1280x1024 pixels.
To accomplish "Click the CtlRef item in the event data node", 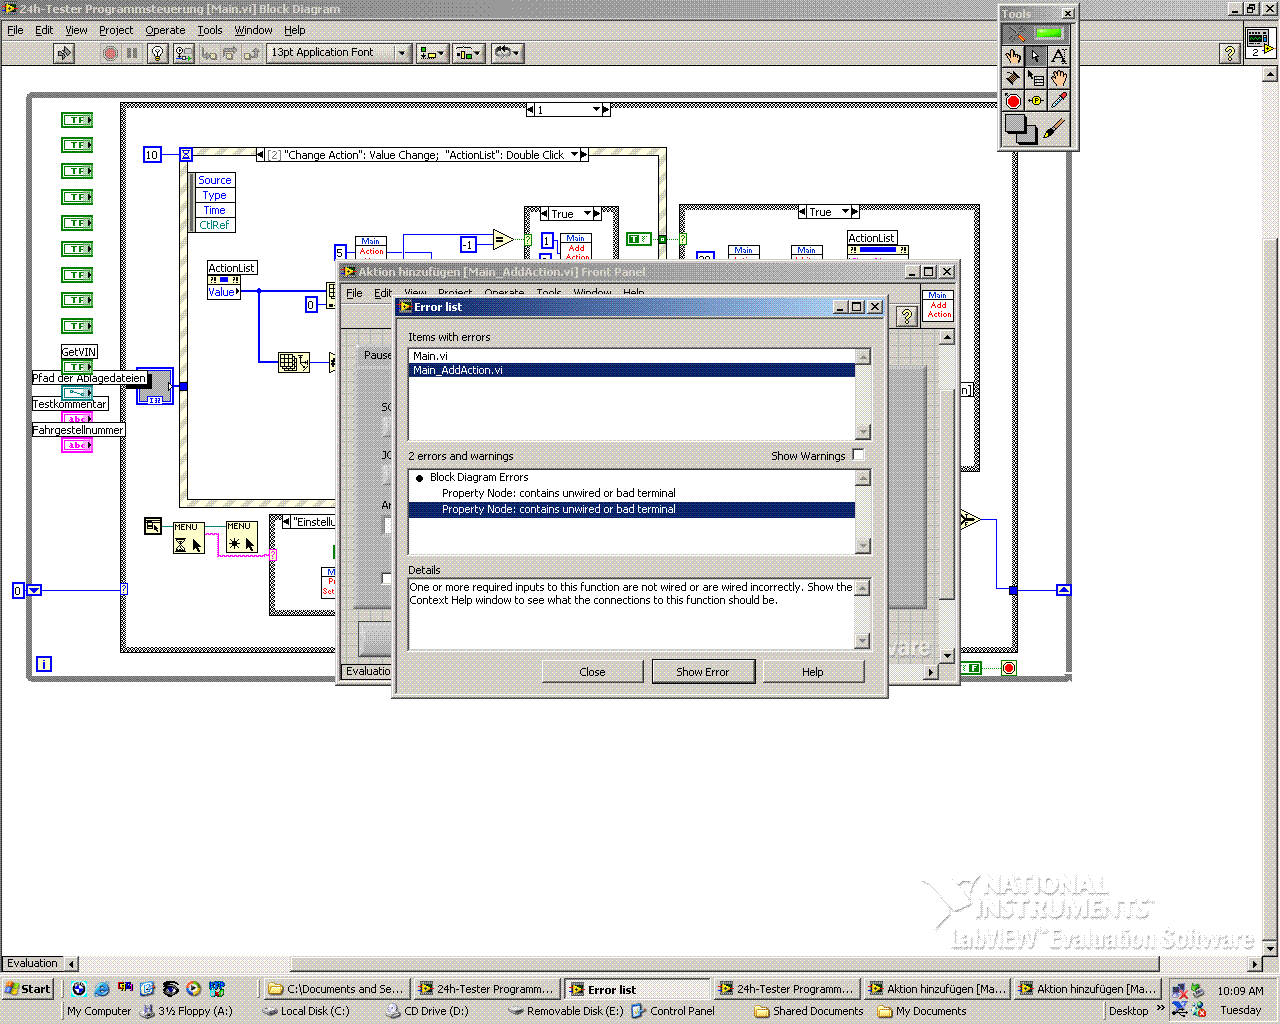I will pyautogui.click(x=215, y=225).
